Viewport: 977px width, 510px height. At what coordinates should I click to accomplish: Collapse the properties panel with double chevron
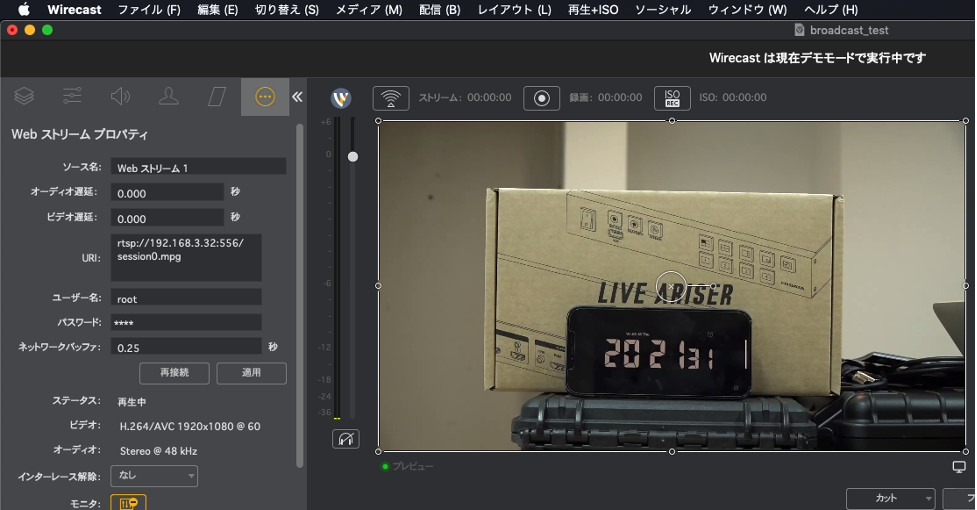coord(297,97)
